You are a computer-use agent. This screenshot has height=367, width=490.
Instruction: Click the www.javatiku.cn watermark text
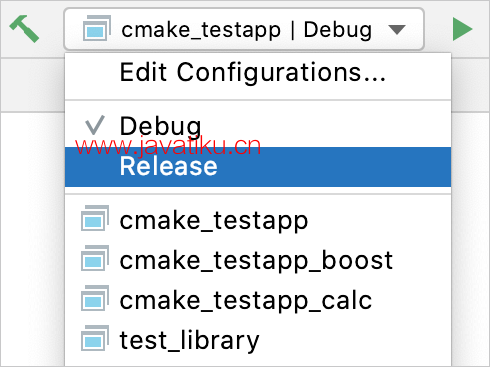[168, 146]
